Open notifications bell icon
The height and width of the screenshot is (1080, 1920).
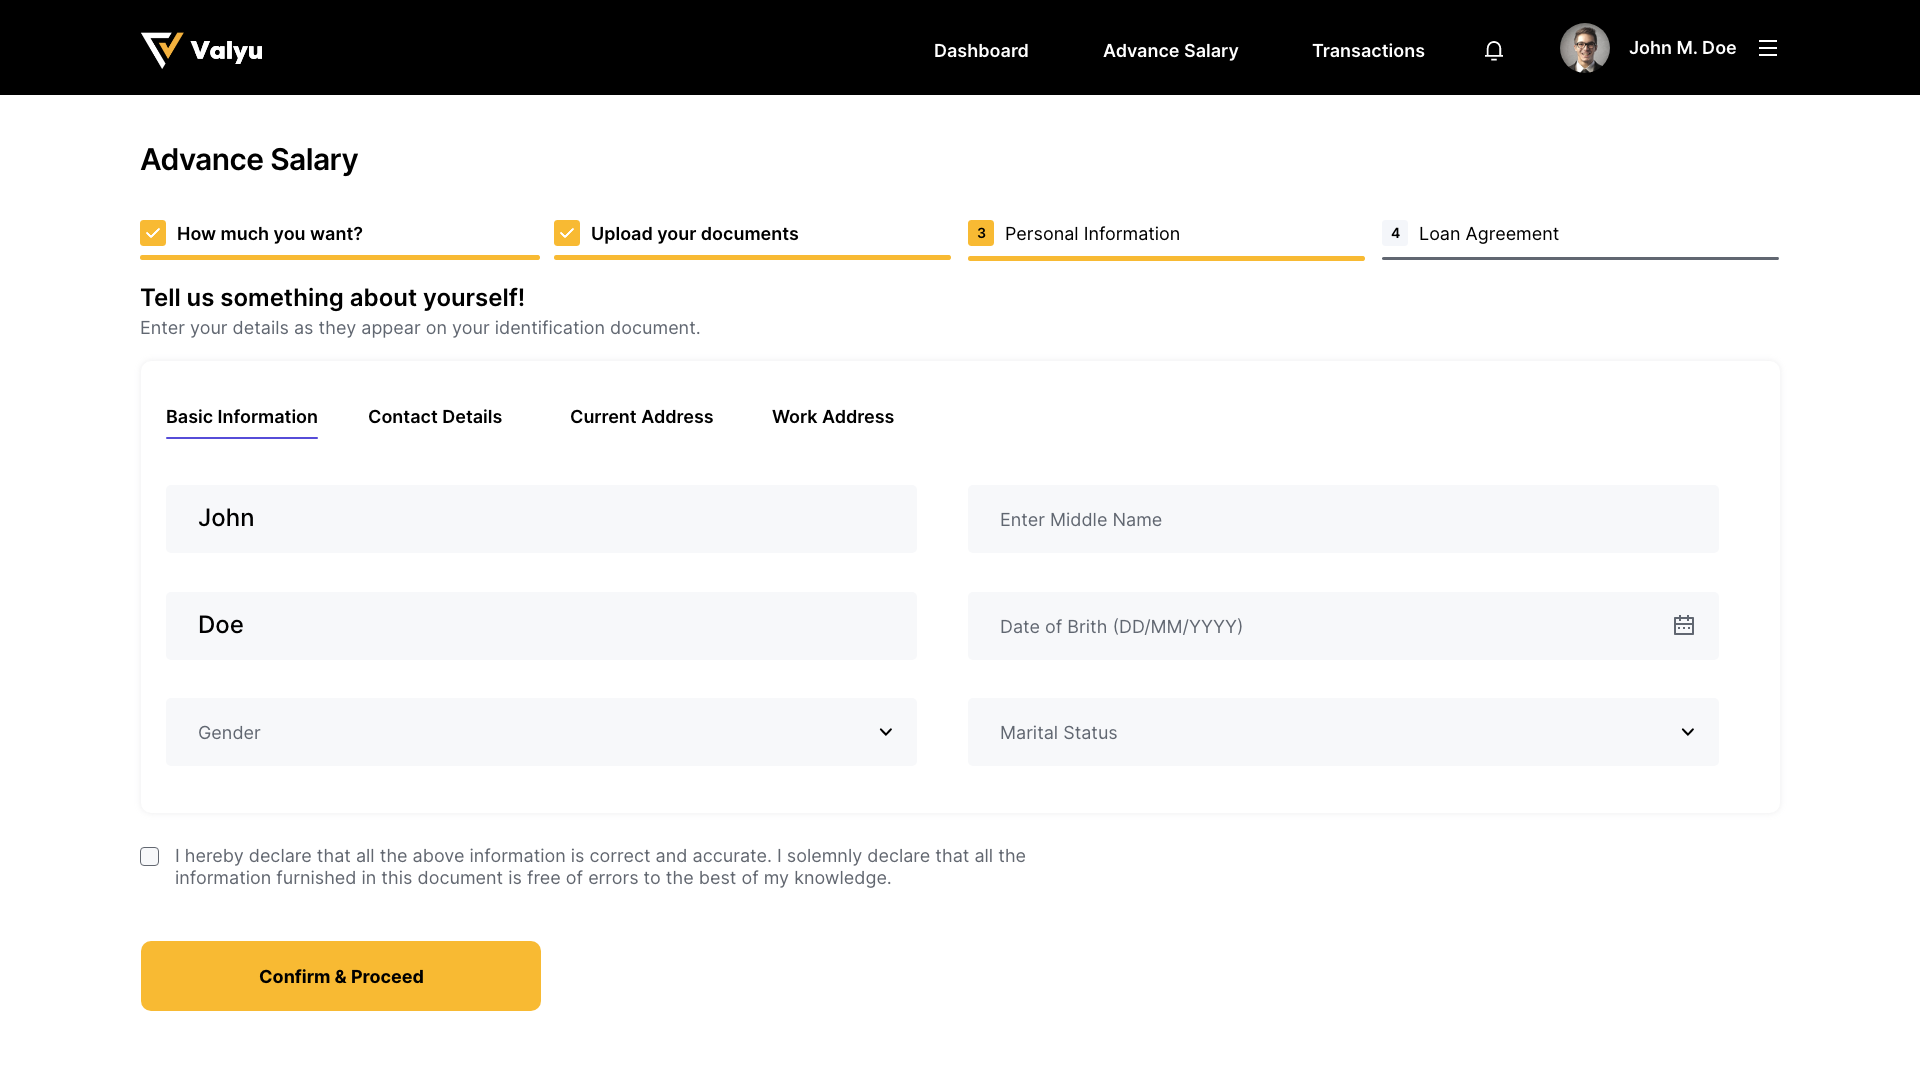pyautogui.click(x=1493, y=50)
